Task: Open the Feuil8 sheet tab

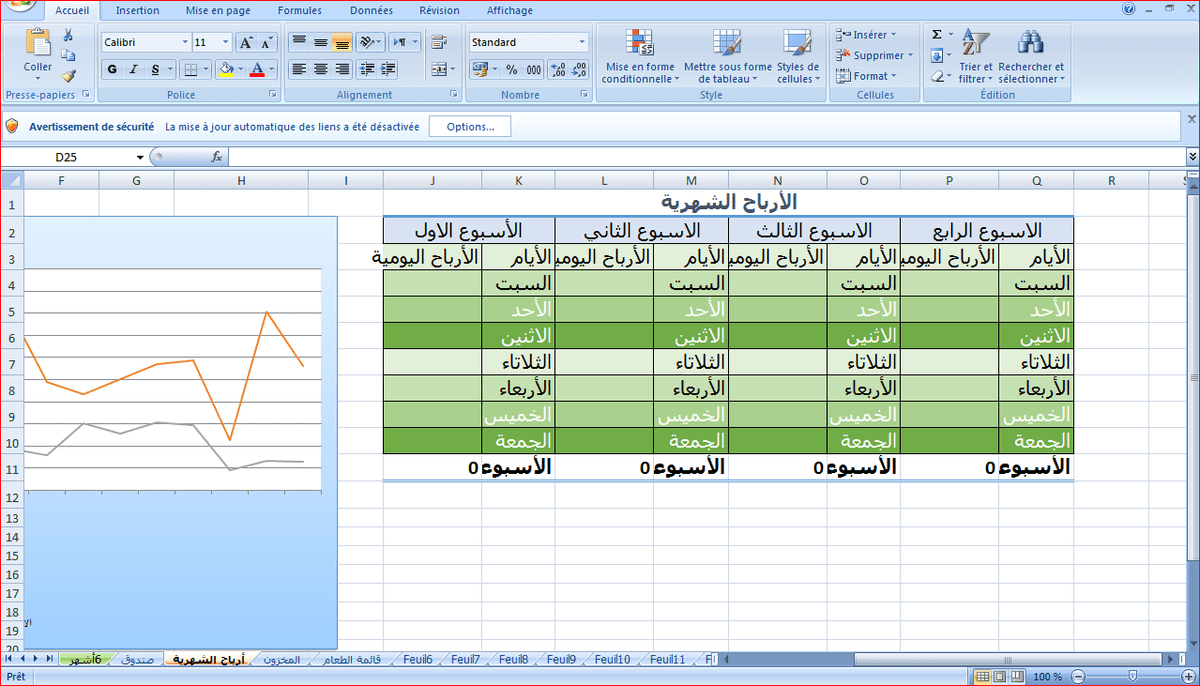Action: [513, 660]
